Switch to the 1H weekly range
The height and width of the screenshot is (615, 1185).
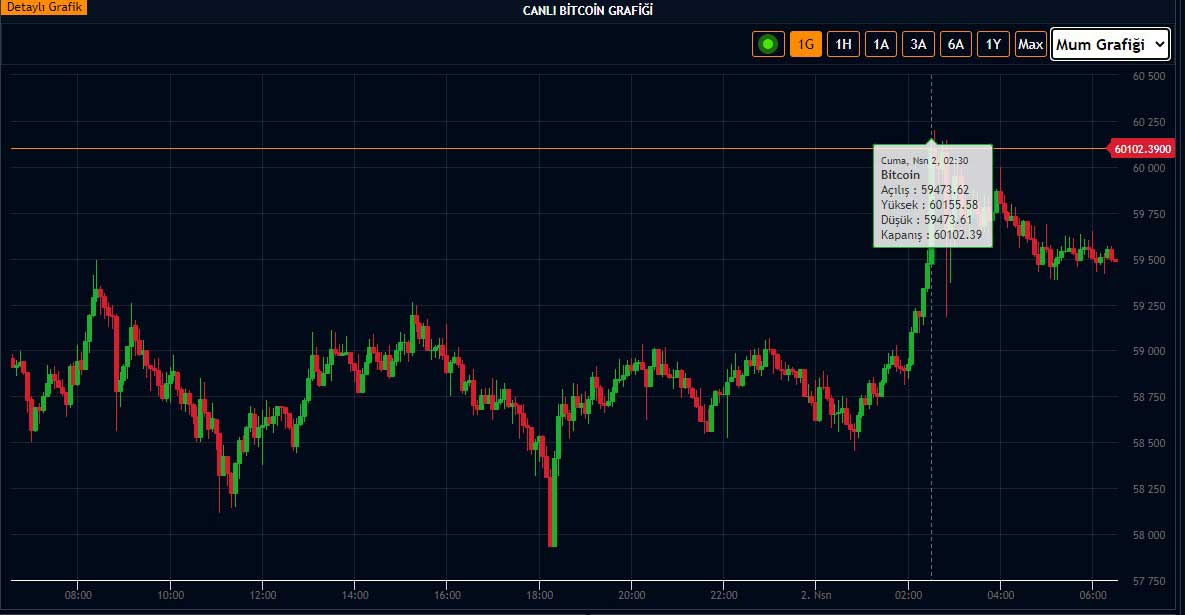843,44
